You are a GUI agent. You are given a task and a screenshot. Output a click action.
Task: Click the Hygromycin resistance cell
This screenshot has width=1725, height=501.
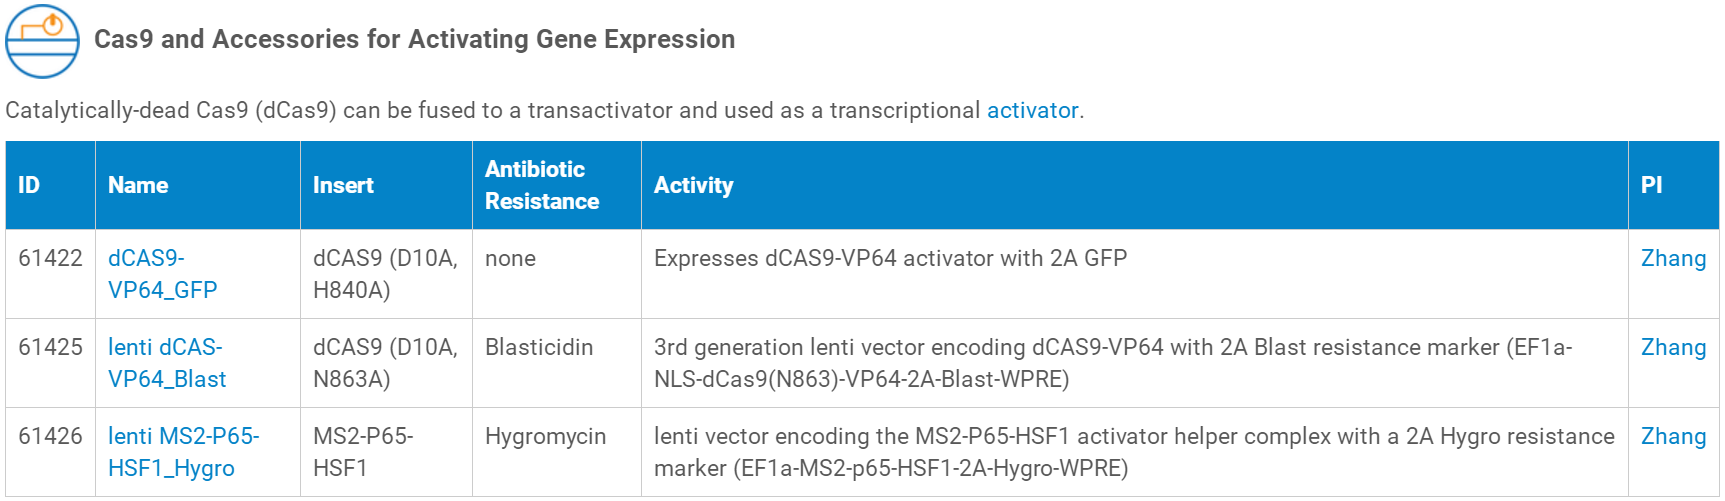coord(545,436)
